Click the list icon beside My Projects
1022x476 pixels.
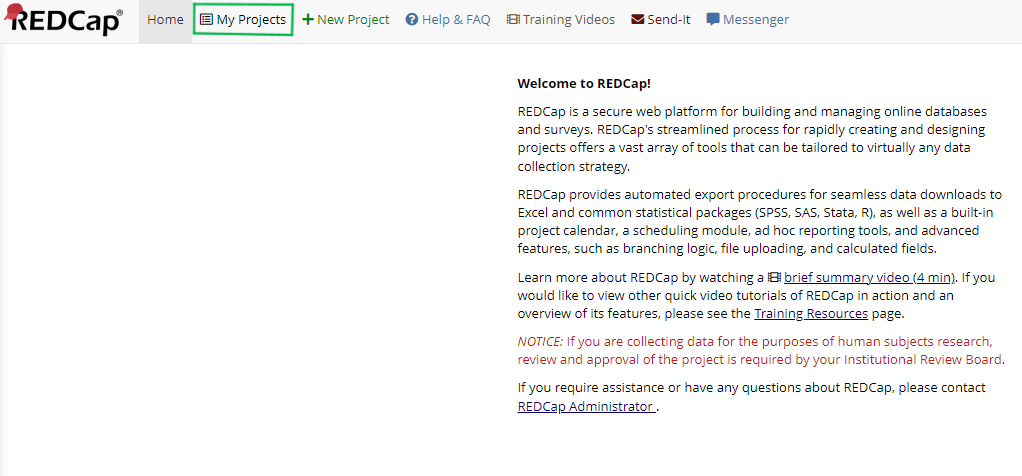click(206, 20)
